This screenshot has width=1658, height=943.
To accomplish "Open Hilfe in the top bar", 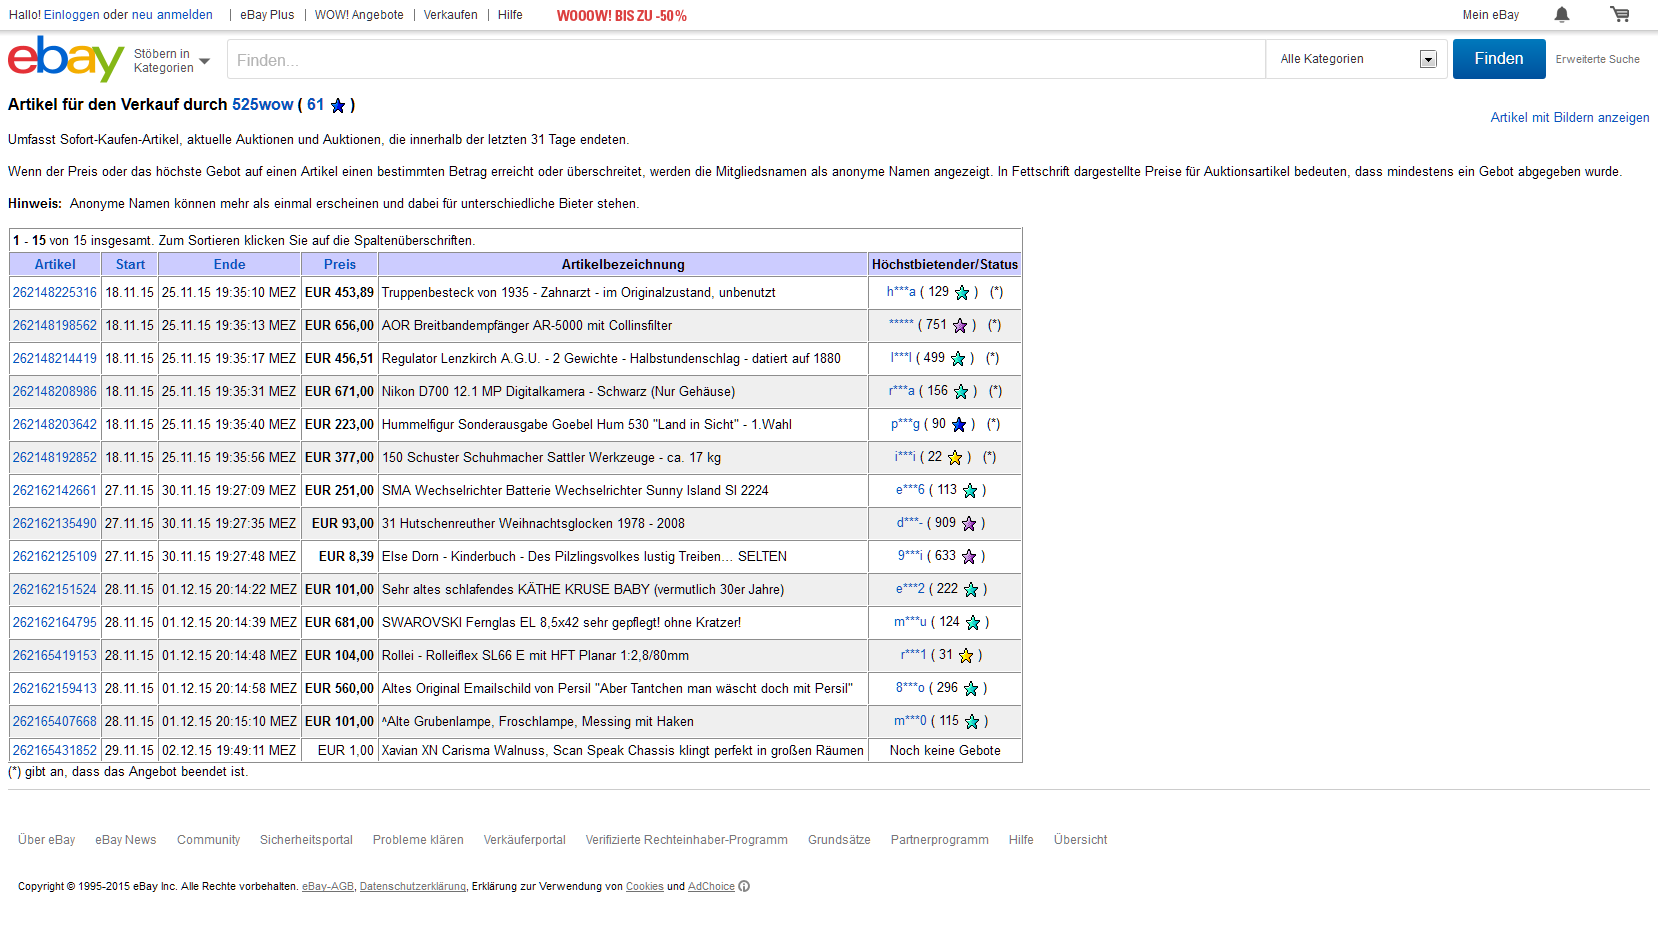I will tap(510, 15).
